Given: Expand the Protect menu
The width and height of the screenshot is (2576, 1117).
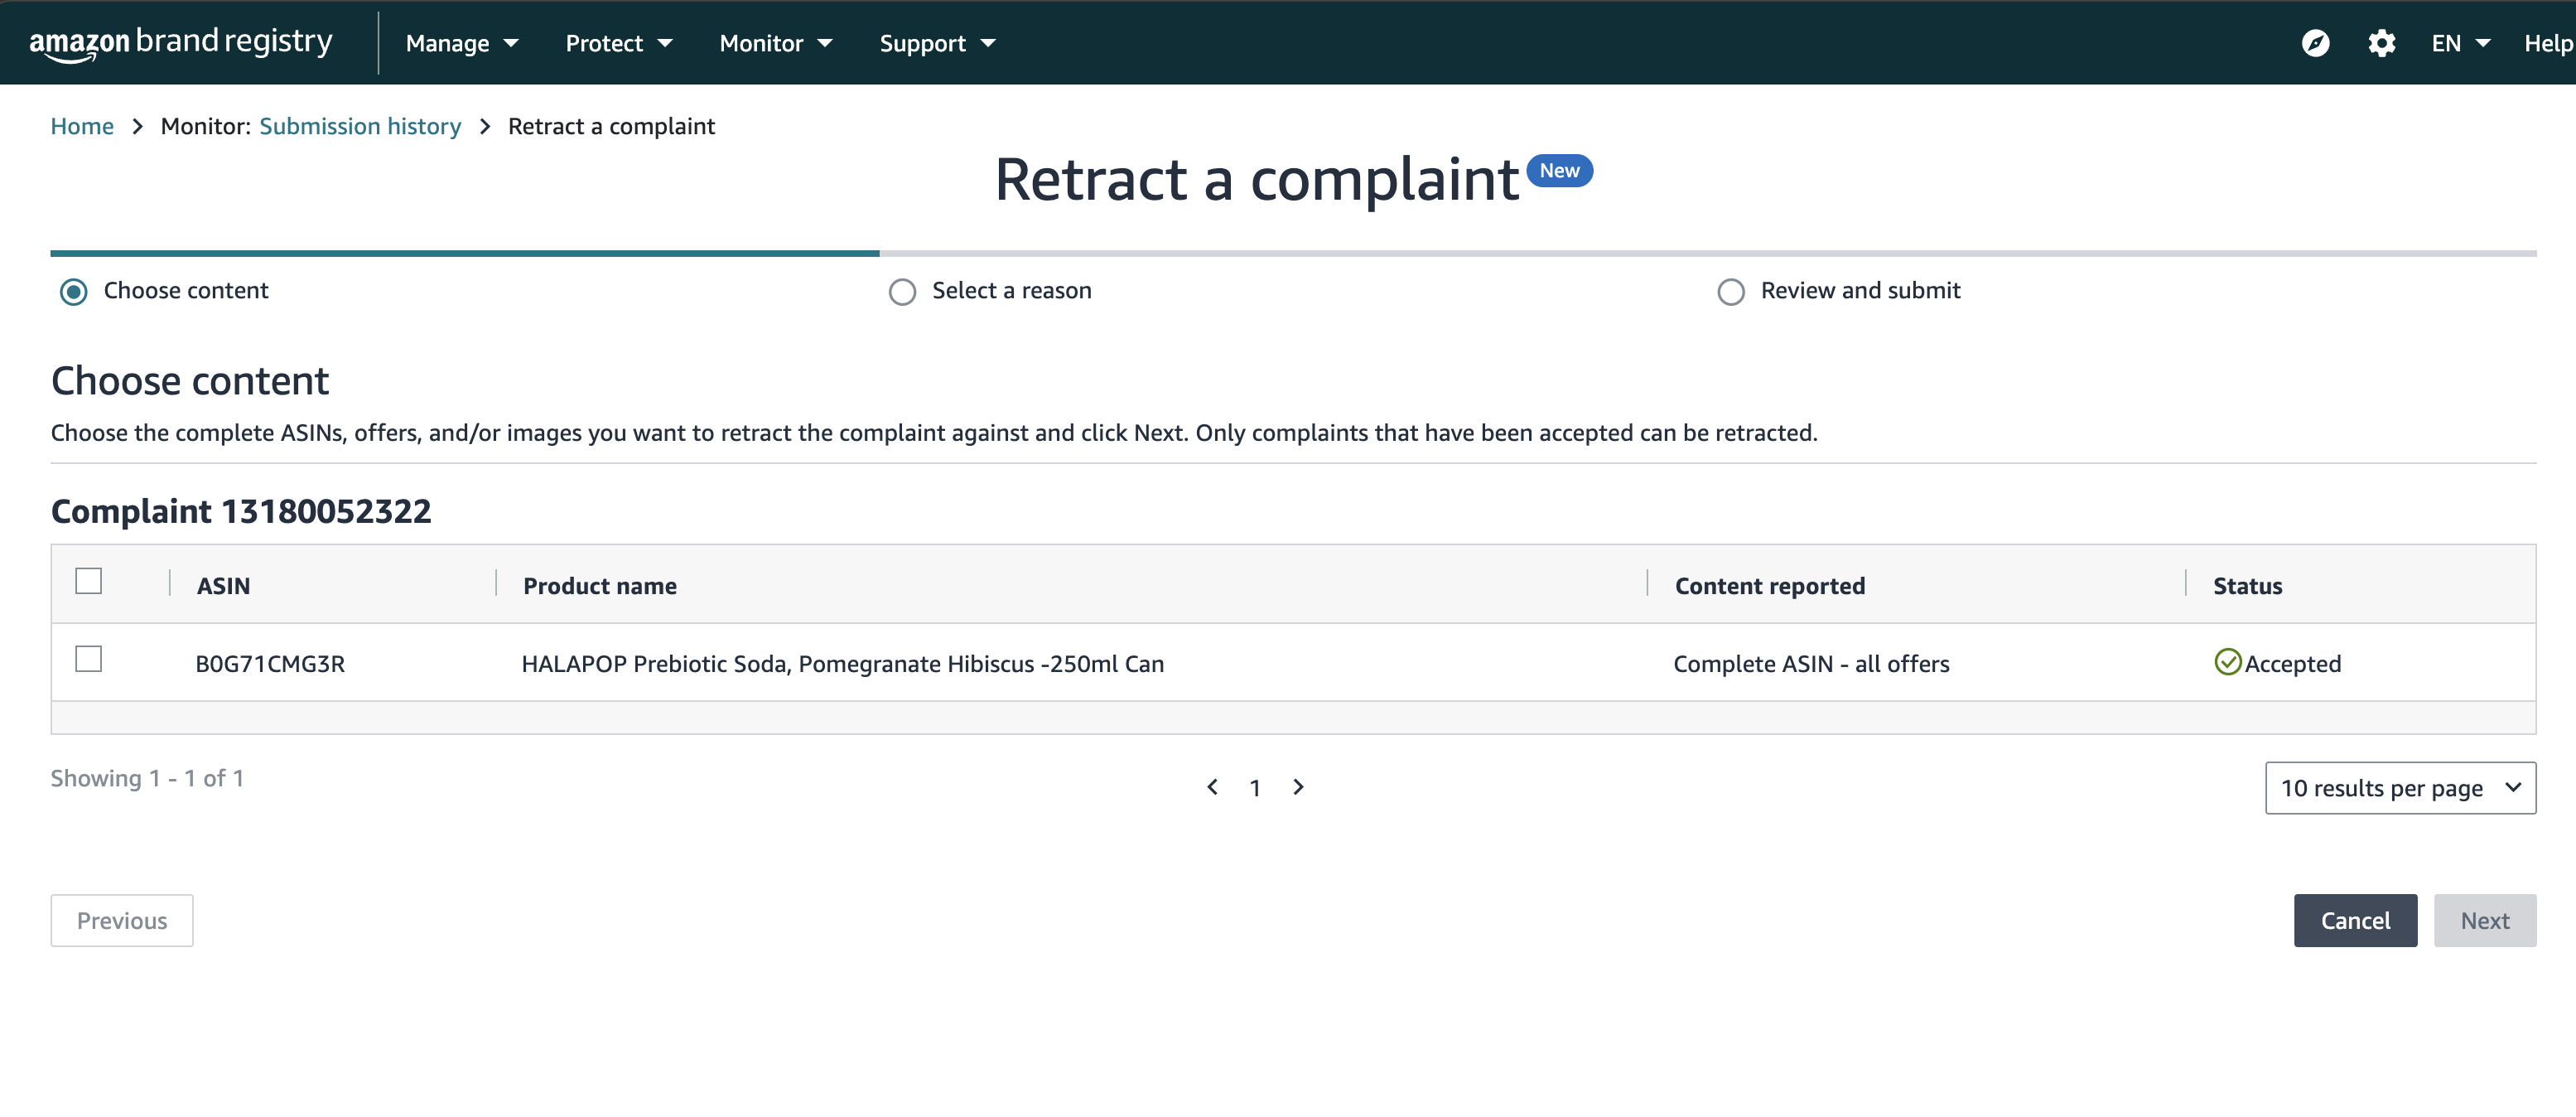Looking at the screenshot, I should (x=619, y=43).
